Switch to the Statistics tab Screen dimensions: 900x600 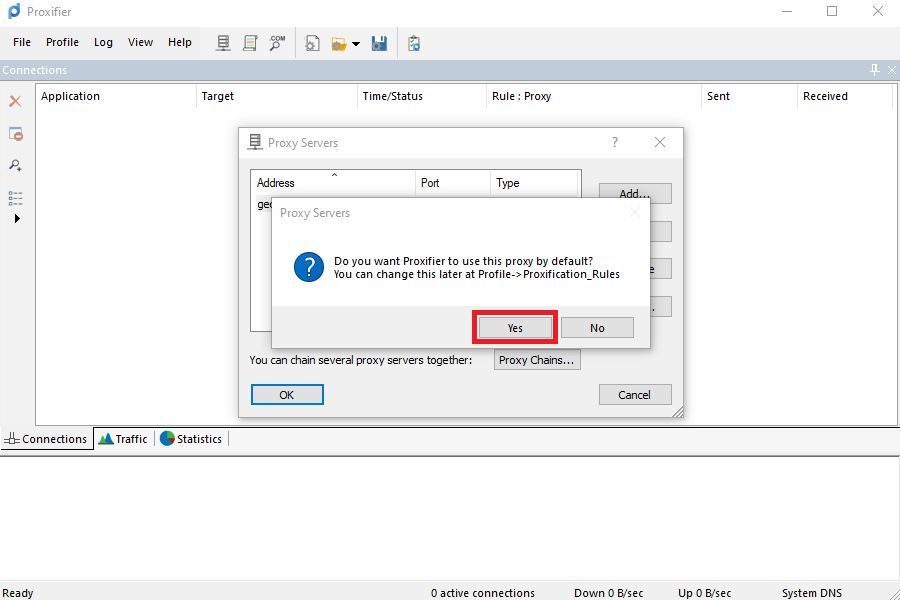point(191,439)
